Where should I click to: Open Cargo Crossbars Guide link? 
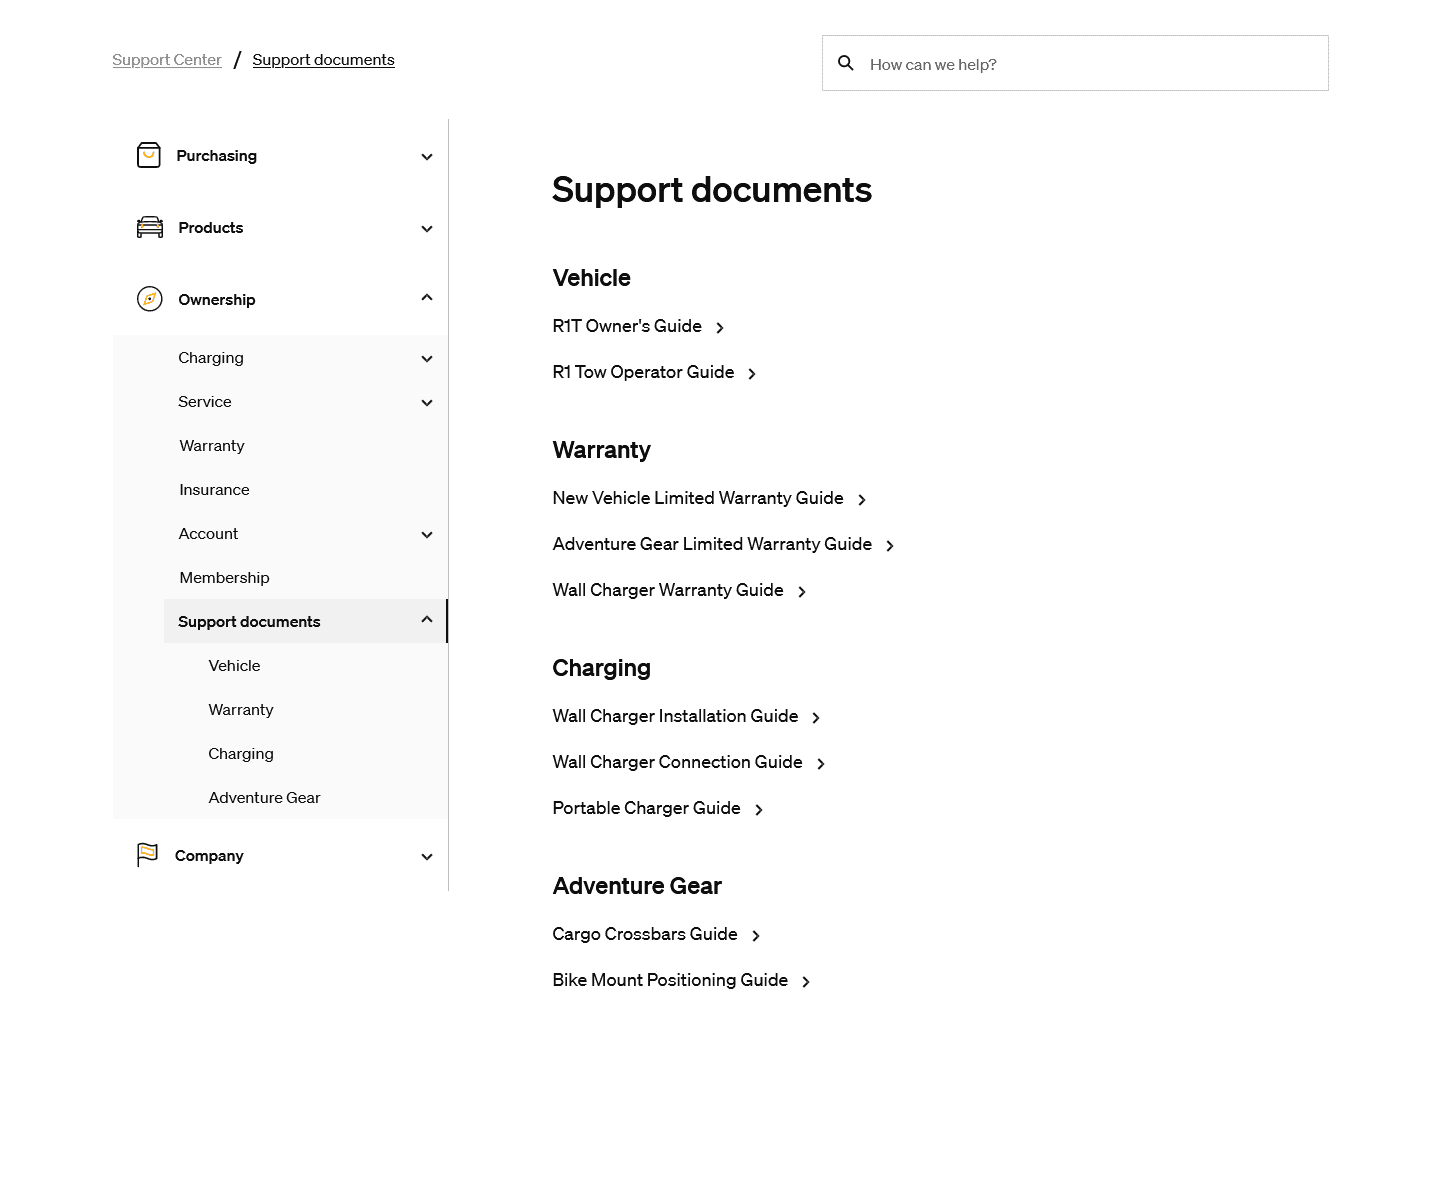[645, 934]
